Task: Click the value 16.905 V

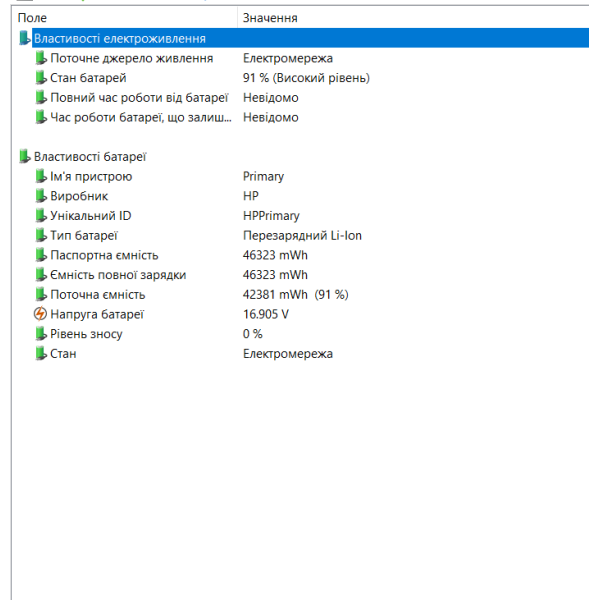Action: (x=266, y=314)
